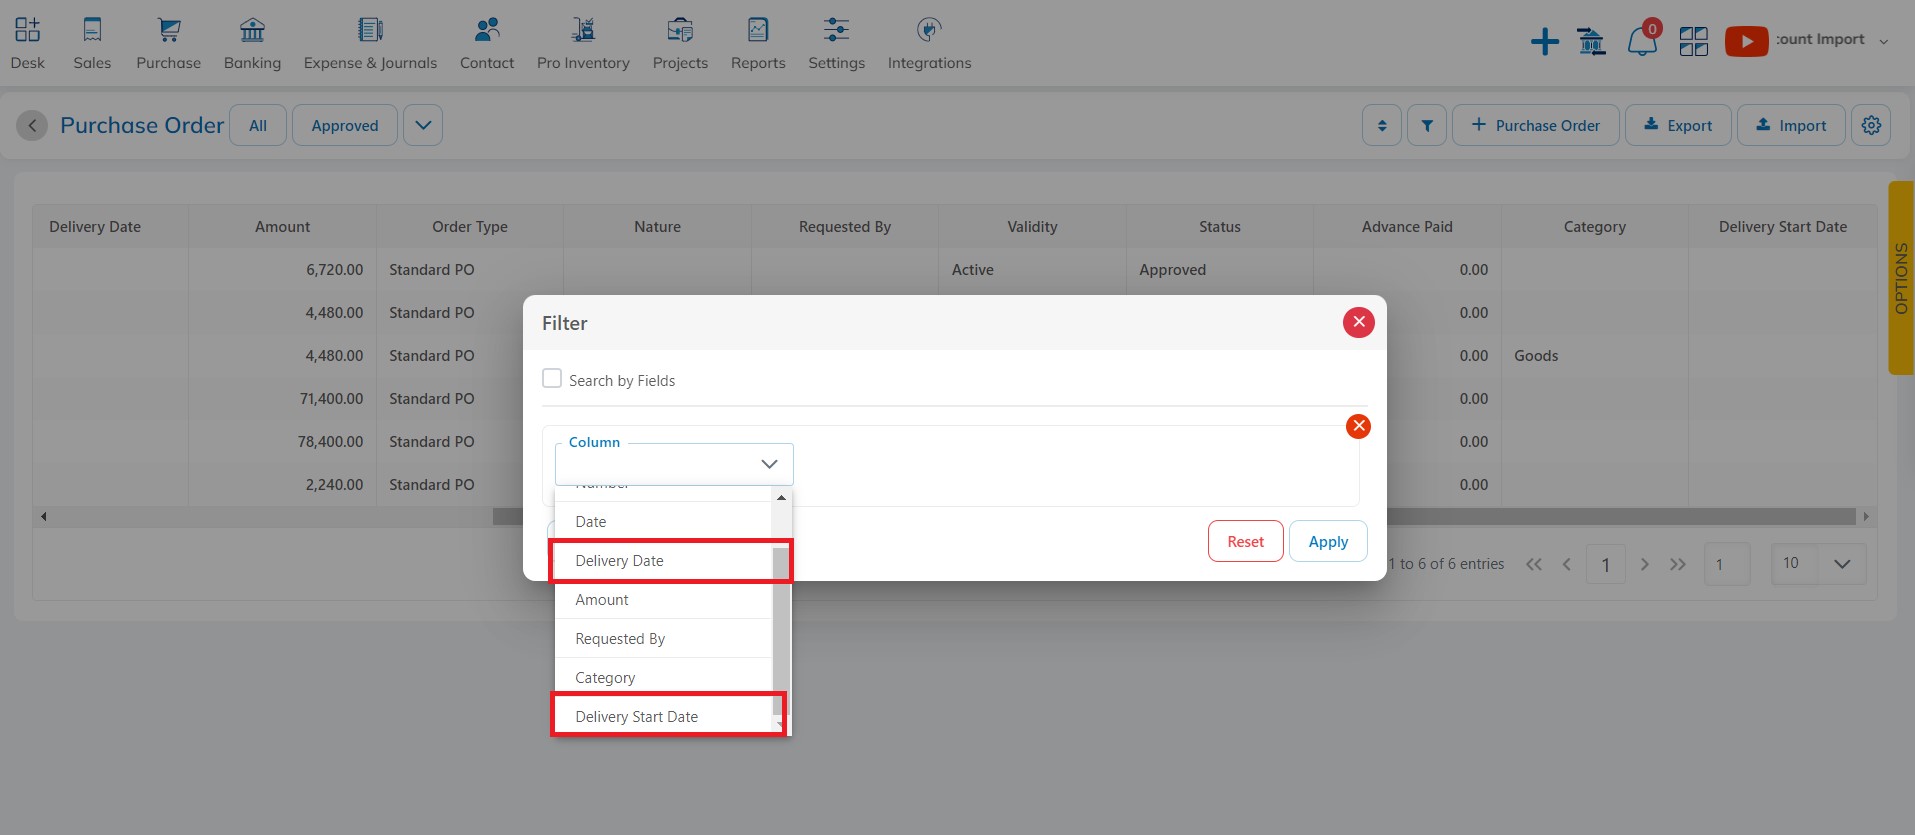1915x835 pixels.
Task: Select Delivery Start Date from the list
Action: (663, 716)
